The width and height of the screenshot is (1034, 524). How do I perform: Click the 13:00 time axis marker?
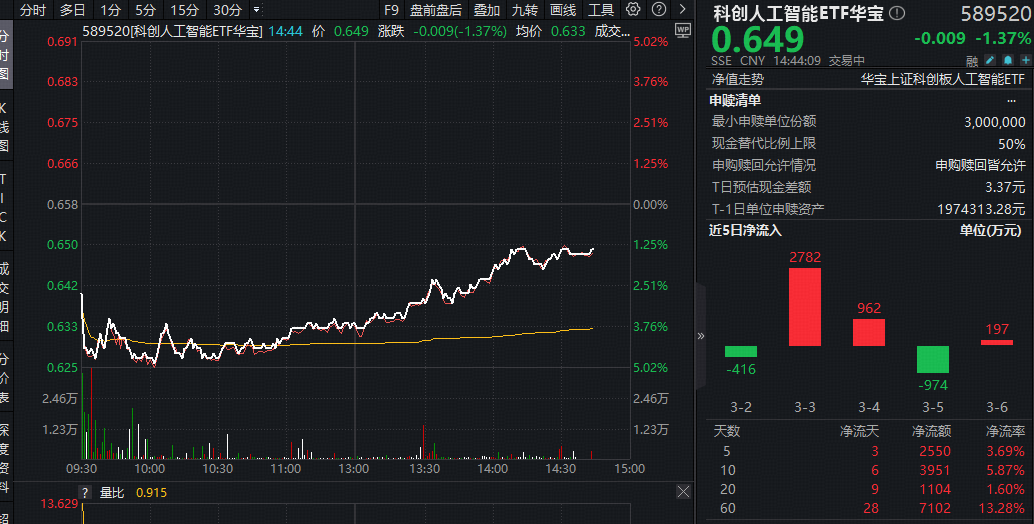click(353, 469)
